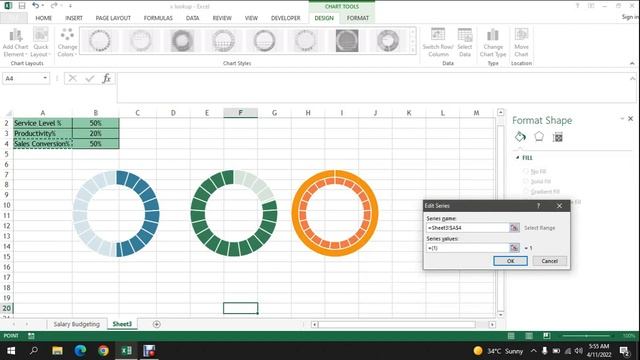Image resolution: width=640 pixels, height=360 pixels.
Task: Open Windows Start menu
Action: click(11, 351)
